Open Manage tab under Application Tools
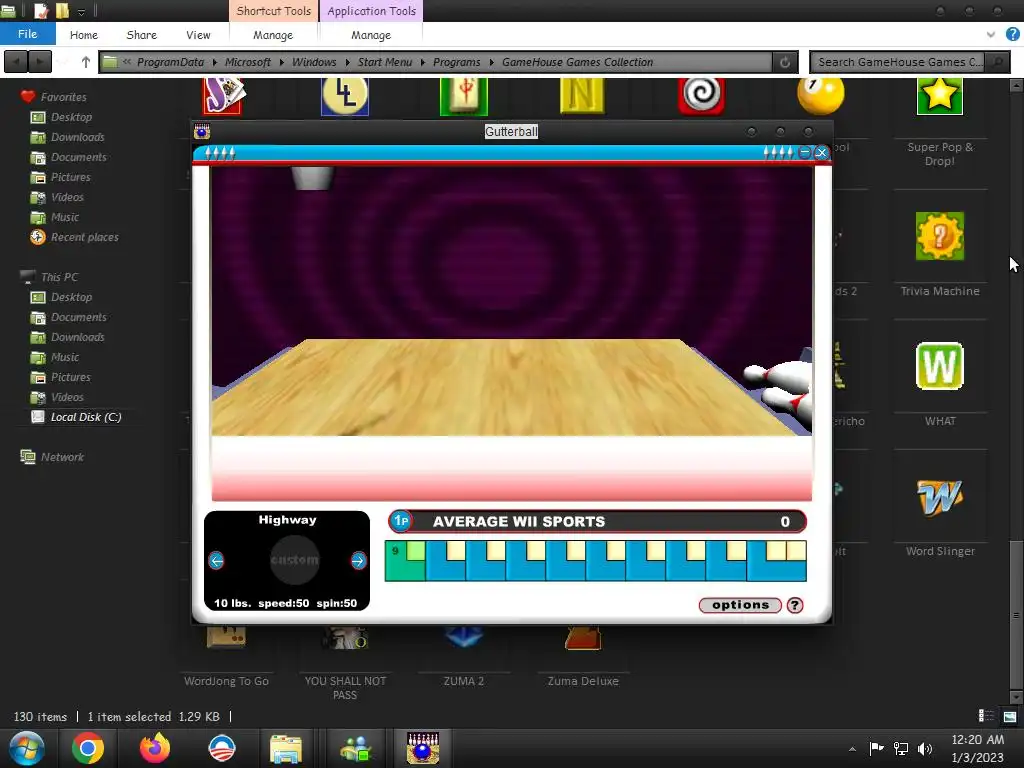This screenshot has width=1024, height=768. (x=371, y=35)
